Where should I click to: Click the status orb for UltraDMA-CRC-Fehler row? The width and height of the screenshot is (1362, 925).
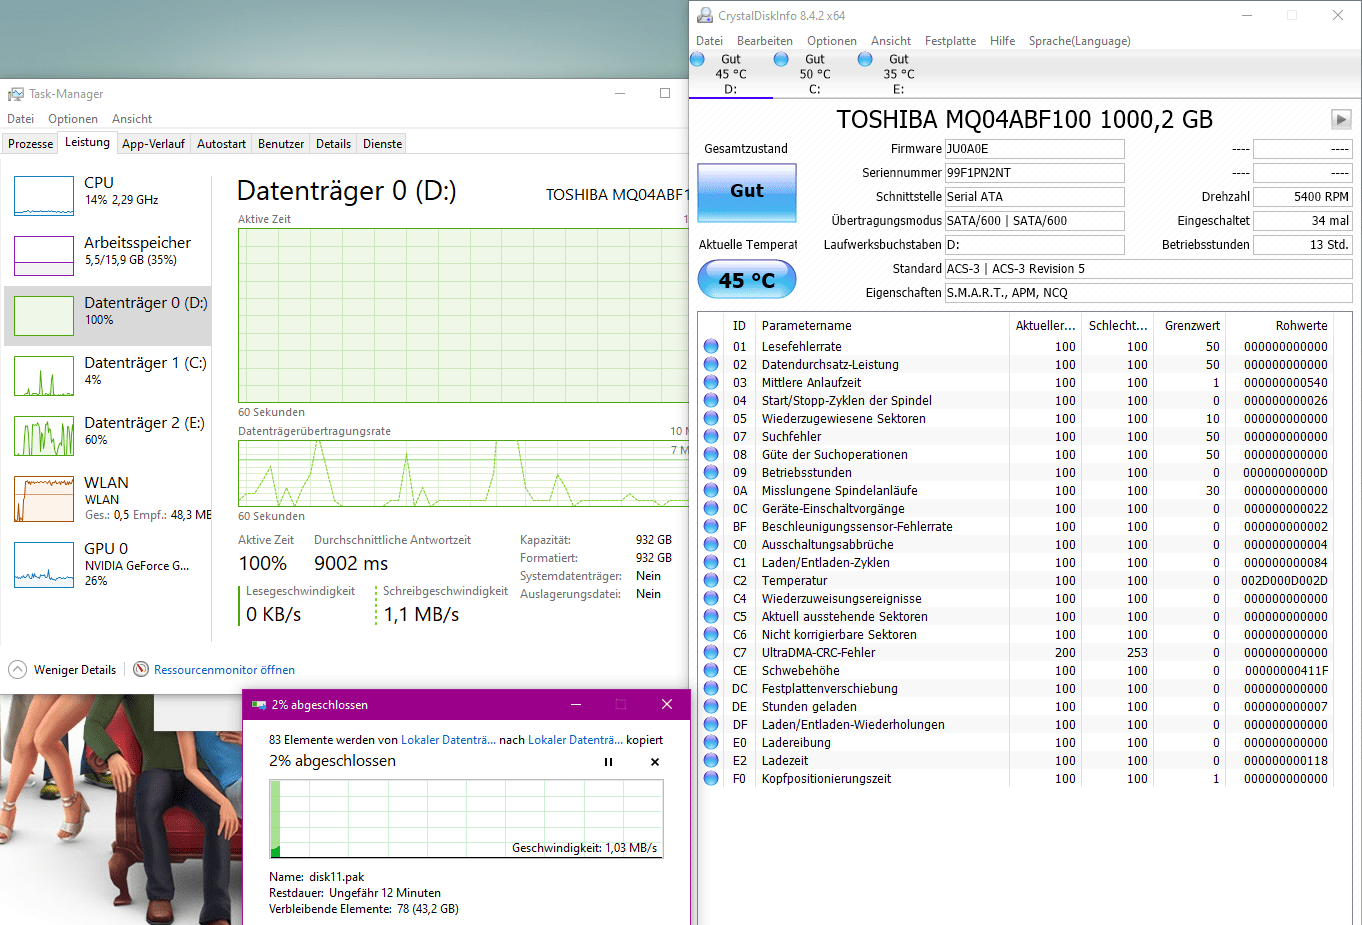point(711,652)
